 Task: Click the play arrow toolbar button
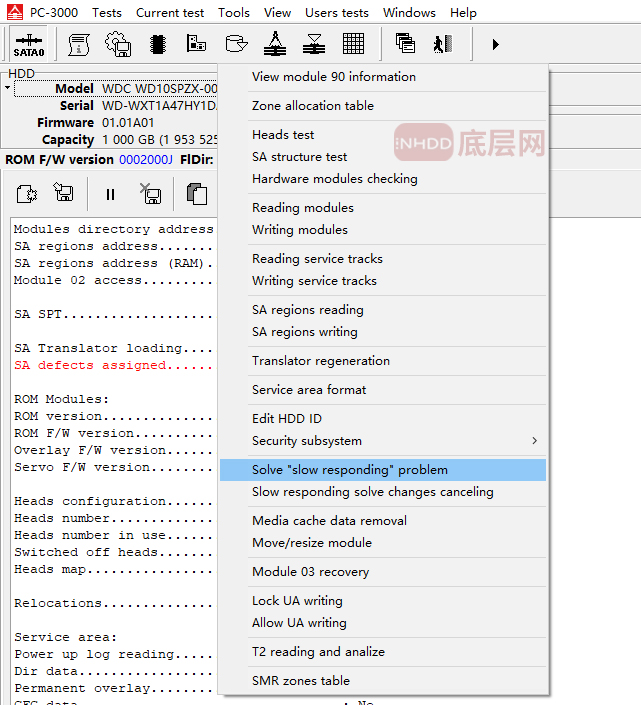click(x=495, y=44)
